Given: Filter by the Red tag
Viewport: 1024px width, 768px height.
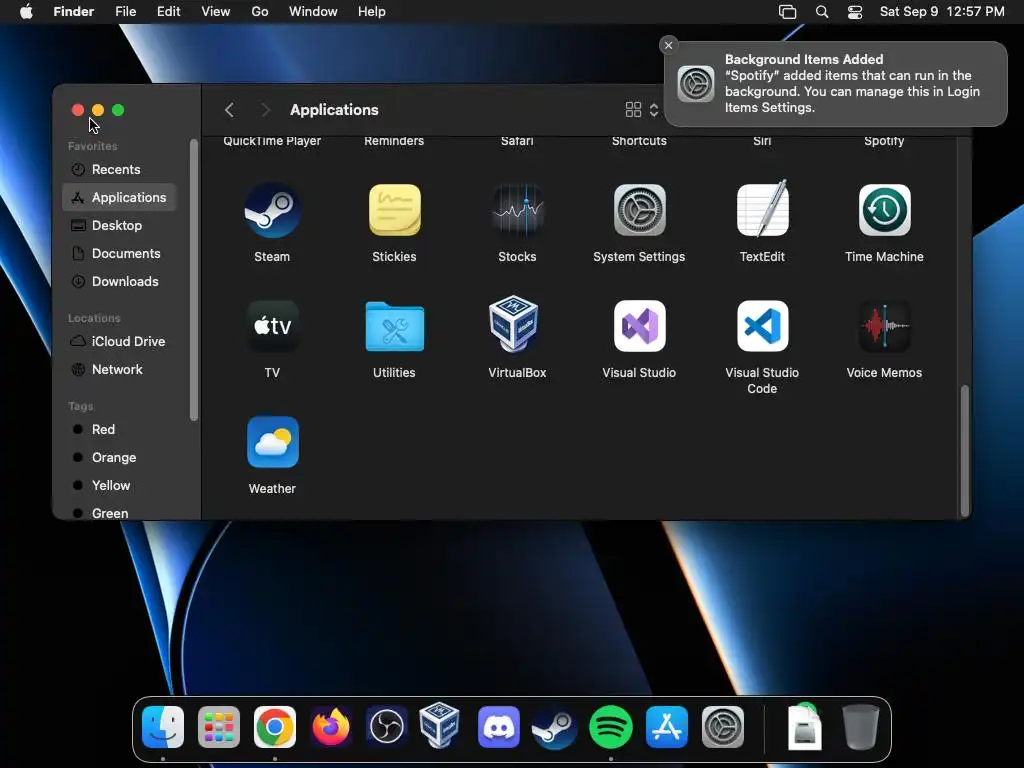Looking at the screenshot, I should (119, 430).
